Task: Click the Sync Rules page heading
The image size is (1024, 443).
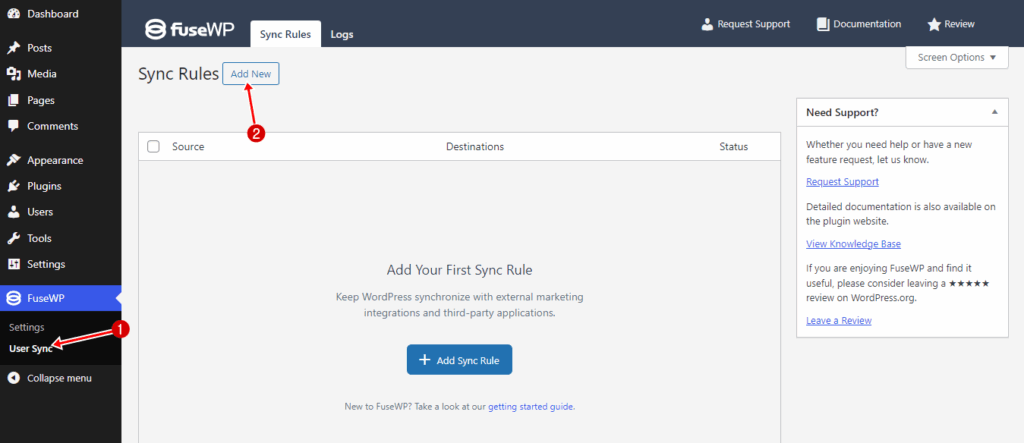Action: (178, 74)
